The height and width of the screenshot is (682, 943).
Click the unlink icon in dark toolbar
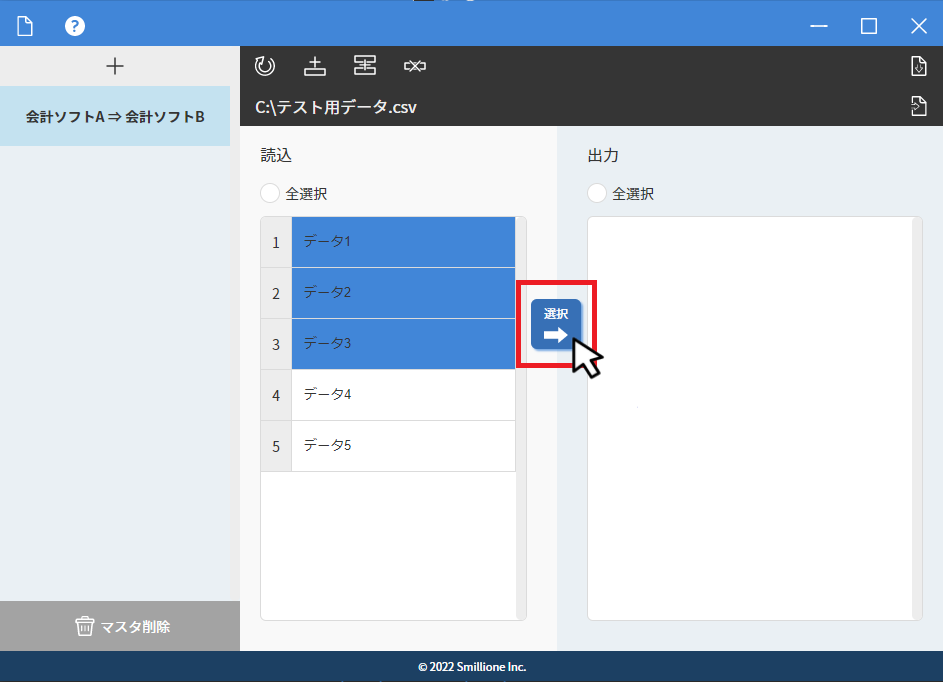[415, 66]
